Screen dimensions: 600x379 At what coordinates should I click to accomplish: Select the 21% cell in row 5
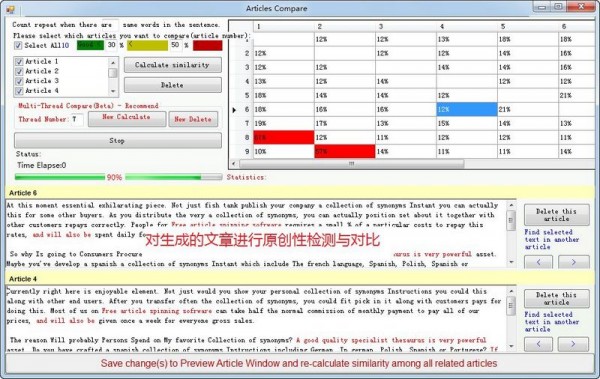tap(577, 95)
